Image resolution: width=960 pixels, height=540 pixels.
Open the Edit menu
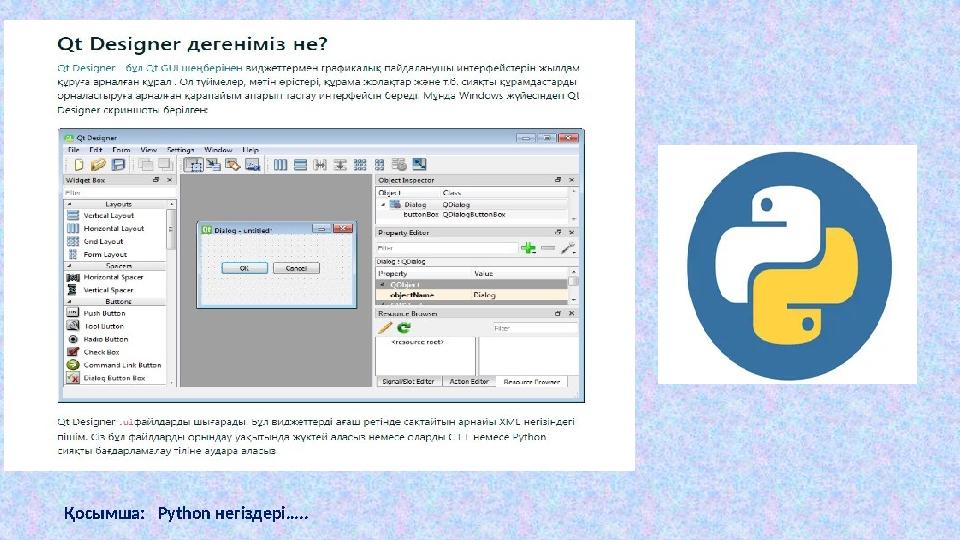tap(96, 149)
